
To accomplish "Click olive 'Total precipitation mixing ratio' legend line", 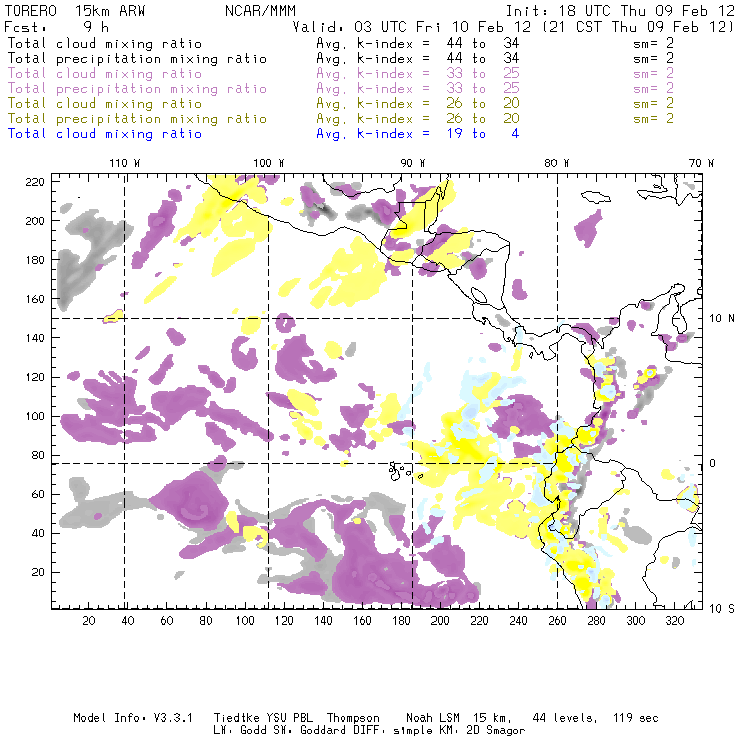I will [137, 119].
